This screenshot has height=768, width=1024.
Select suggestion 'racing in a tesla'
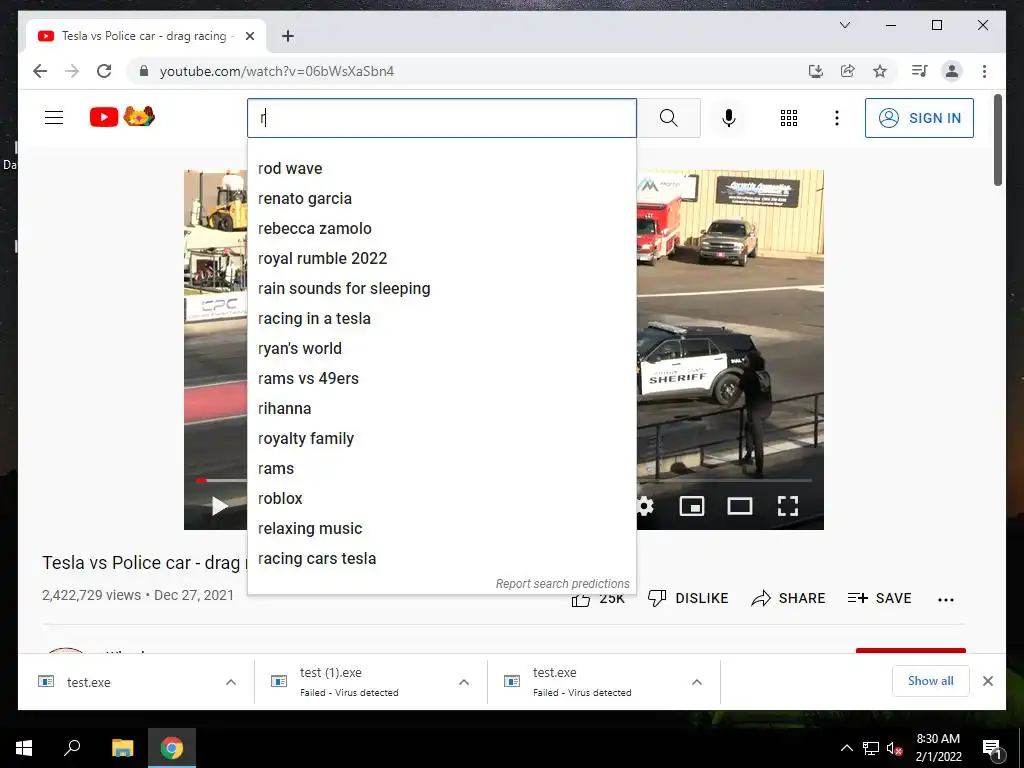tap(441, 319)
